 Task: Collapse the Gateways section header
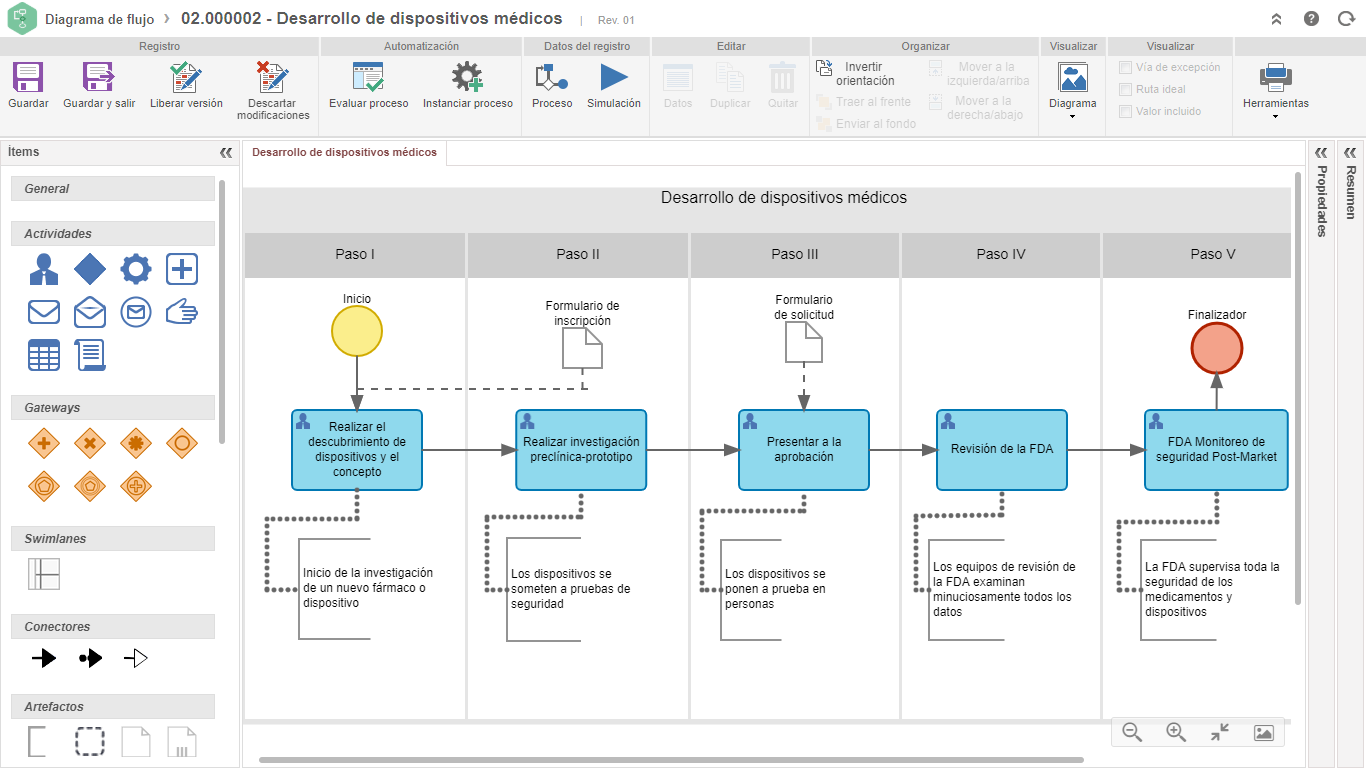point(113,407)
